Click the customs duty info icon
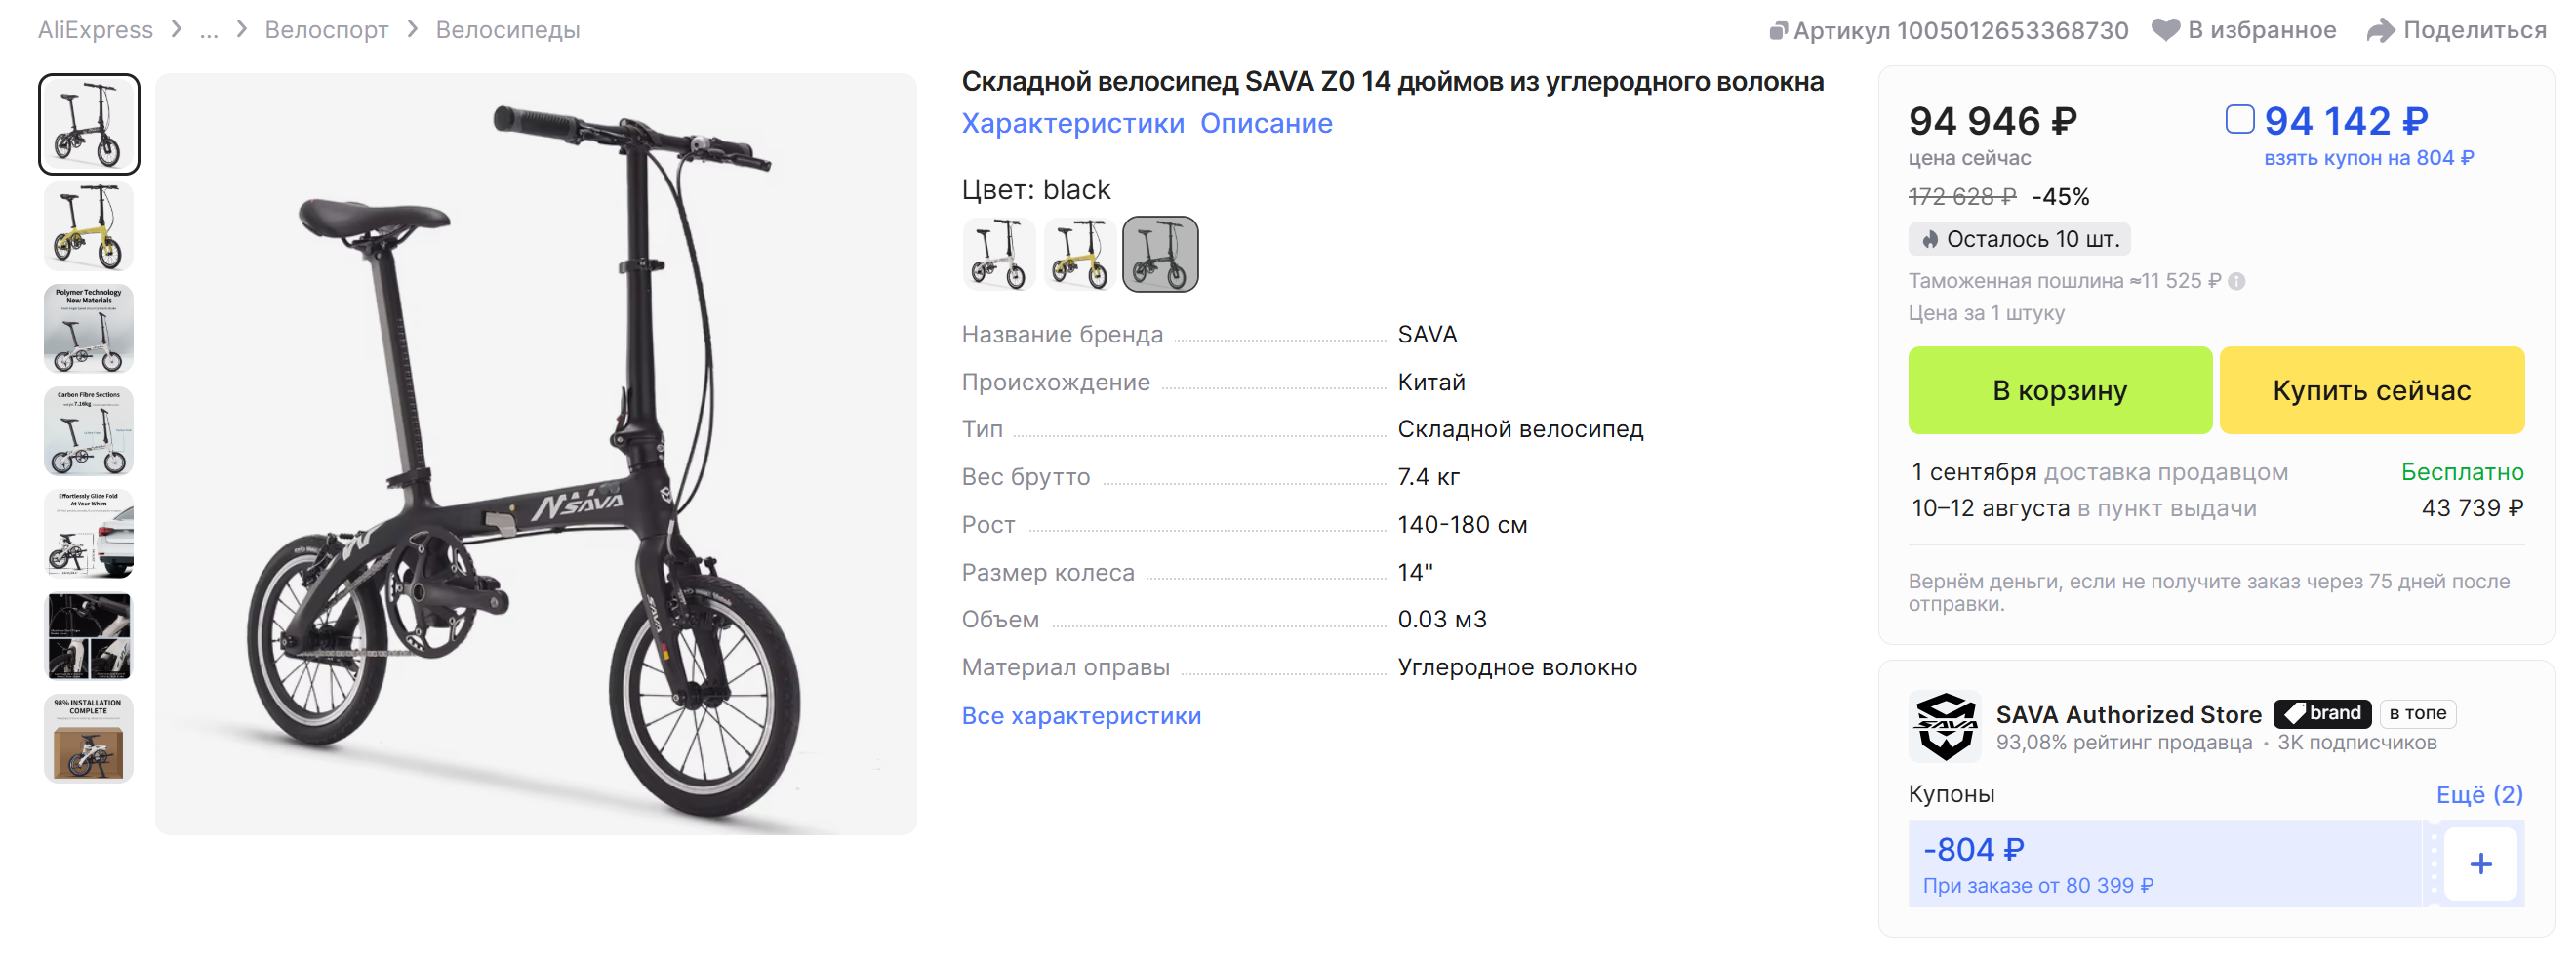The width and height of the screenshot is (2576, 967). (2237, 282)
